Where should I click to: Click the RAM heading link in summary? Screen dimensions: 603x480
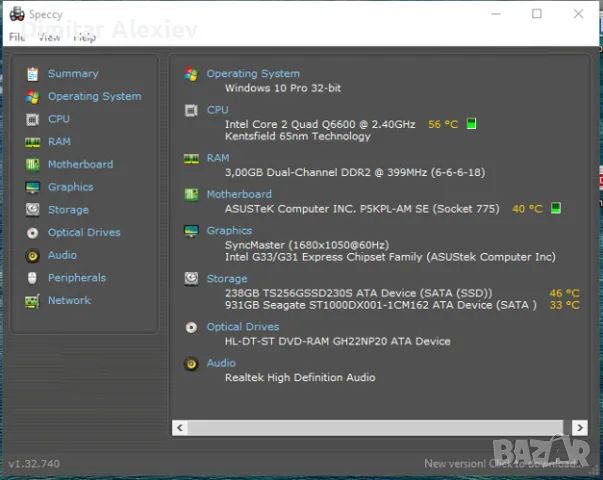click(218, 158)
